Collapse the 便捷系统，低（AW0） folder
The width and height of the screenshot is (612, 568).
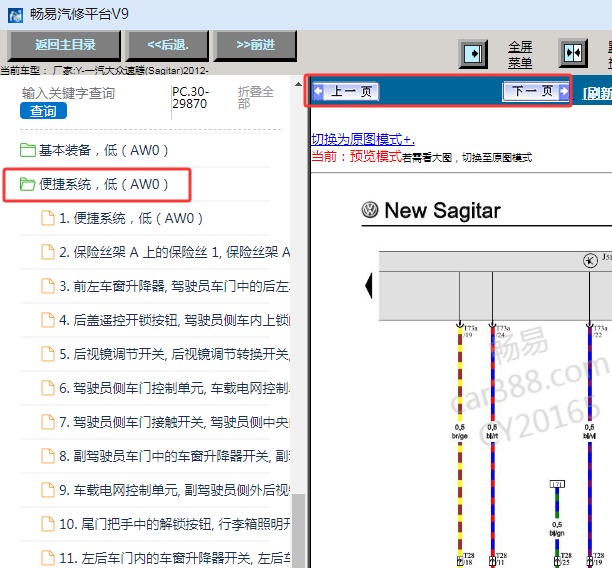click(x=94, y=184)
